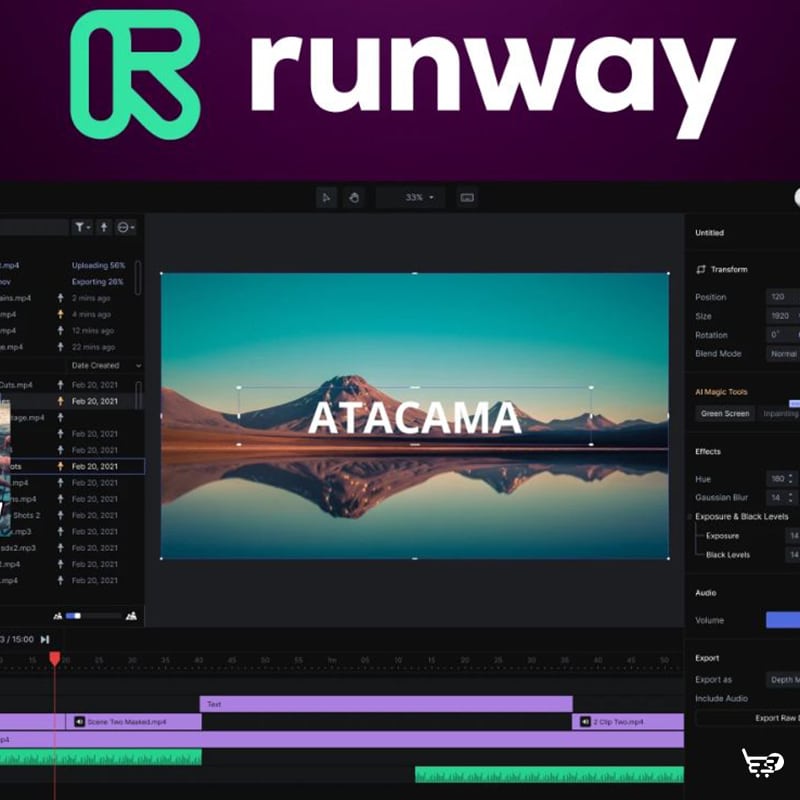The height and width of the screenshot is (800, 800).
Task: Click the arrow icon on the '12 mins ago' row
Action: tap(60, 331)
